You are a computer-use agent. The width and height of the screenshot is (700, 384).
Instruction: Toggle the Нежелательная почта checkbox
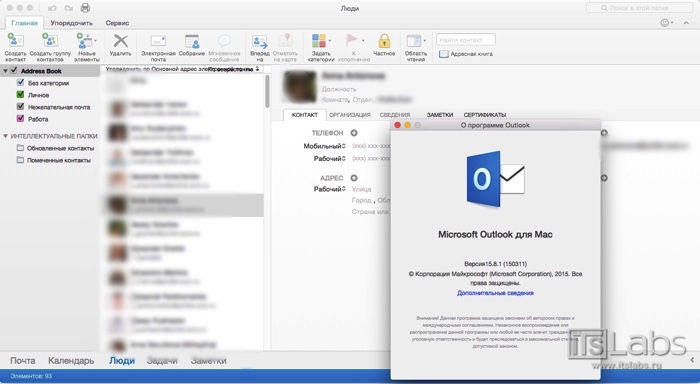pos(20,107)
